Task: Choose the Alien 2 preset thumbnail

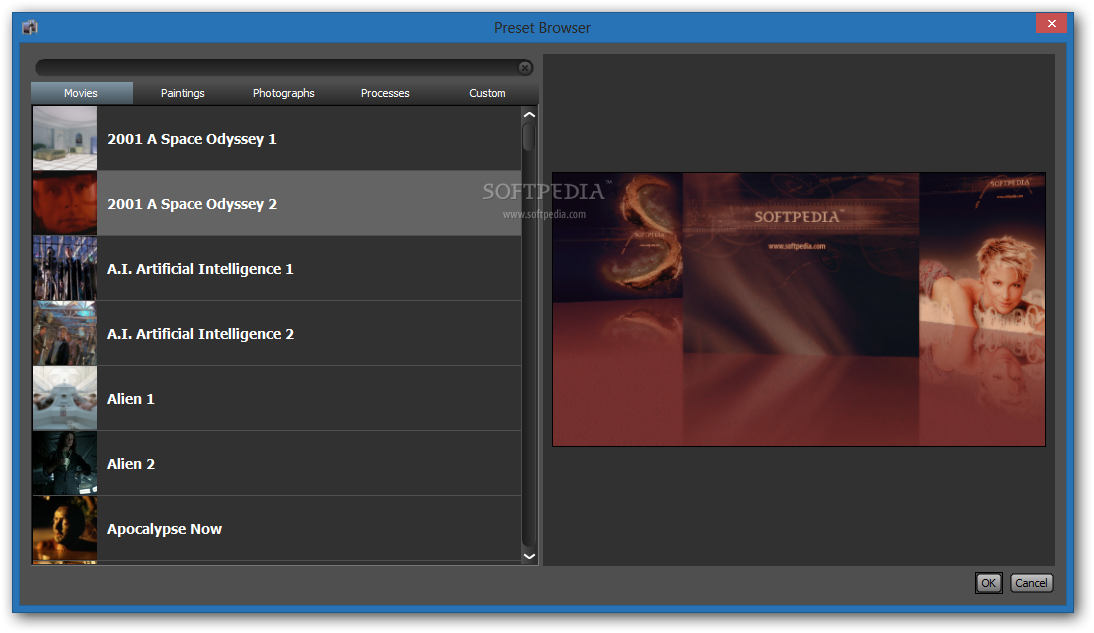Action: point(65,463)
